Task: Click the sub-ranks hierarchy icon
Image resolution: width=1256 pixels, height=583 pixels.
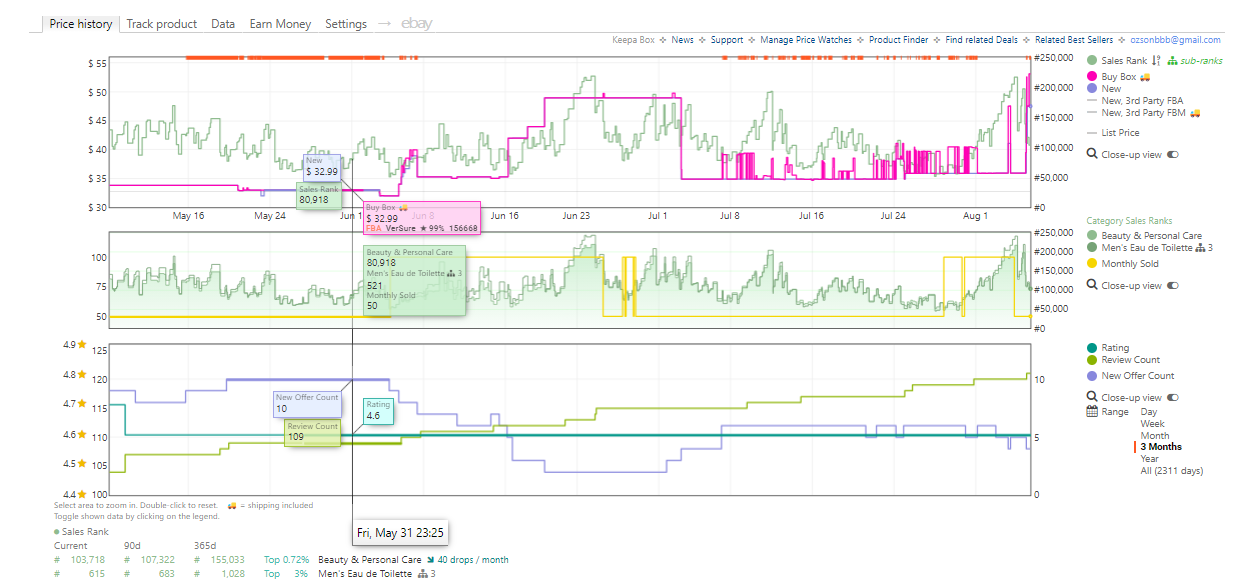Action: tap(1173, 61)
